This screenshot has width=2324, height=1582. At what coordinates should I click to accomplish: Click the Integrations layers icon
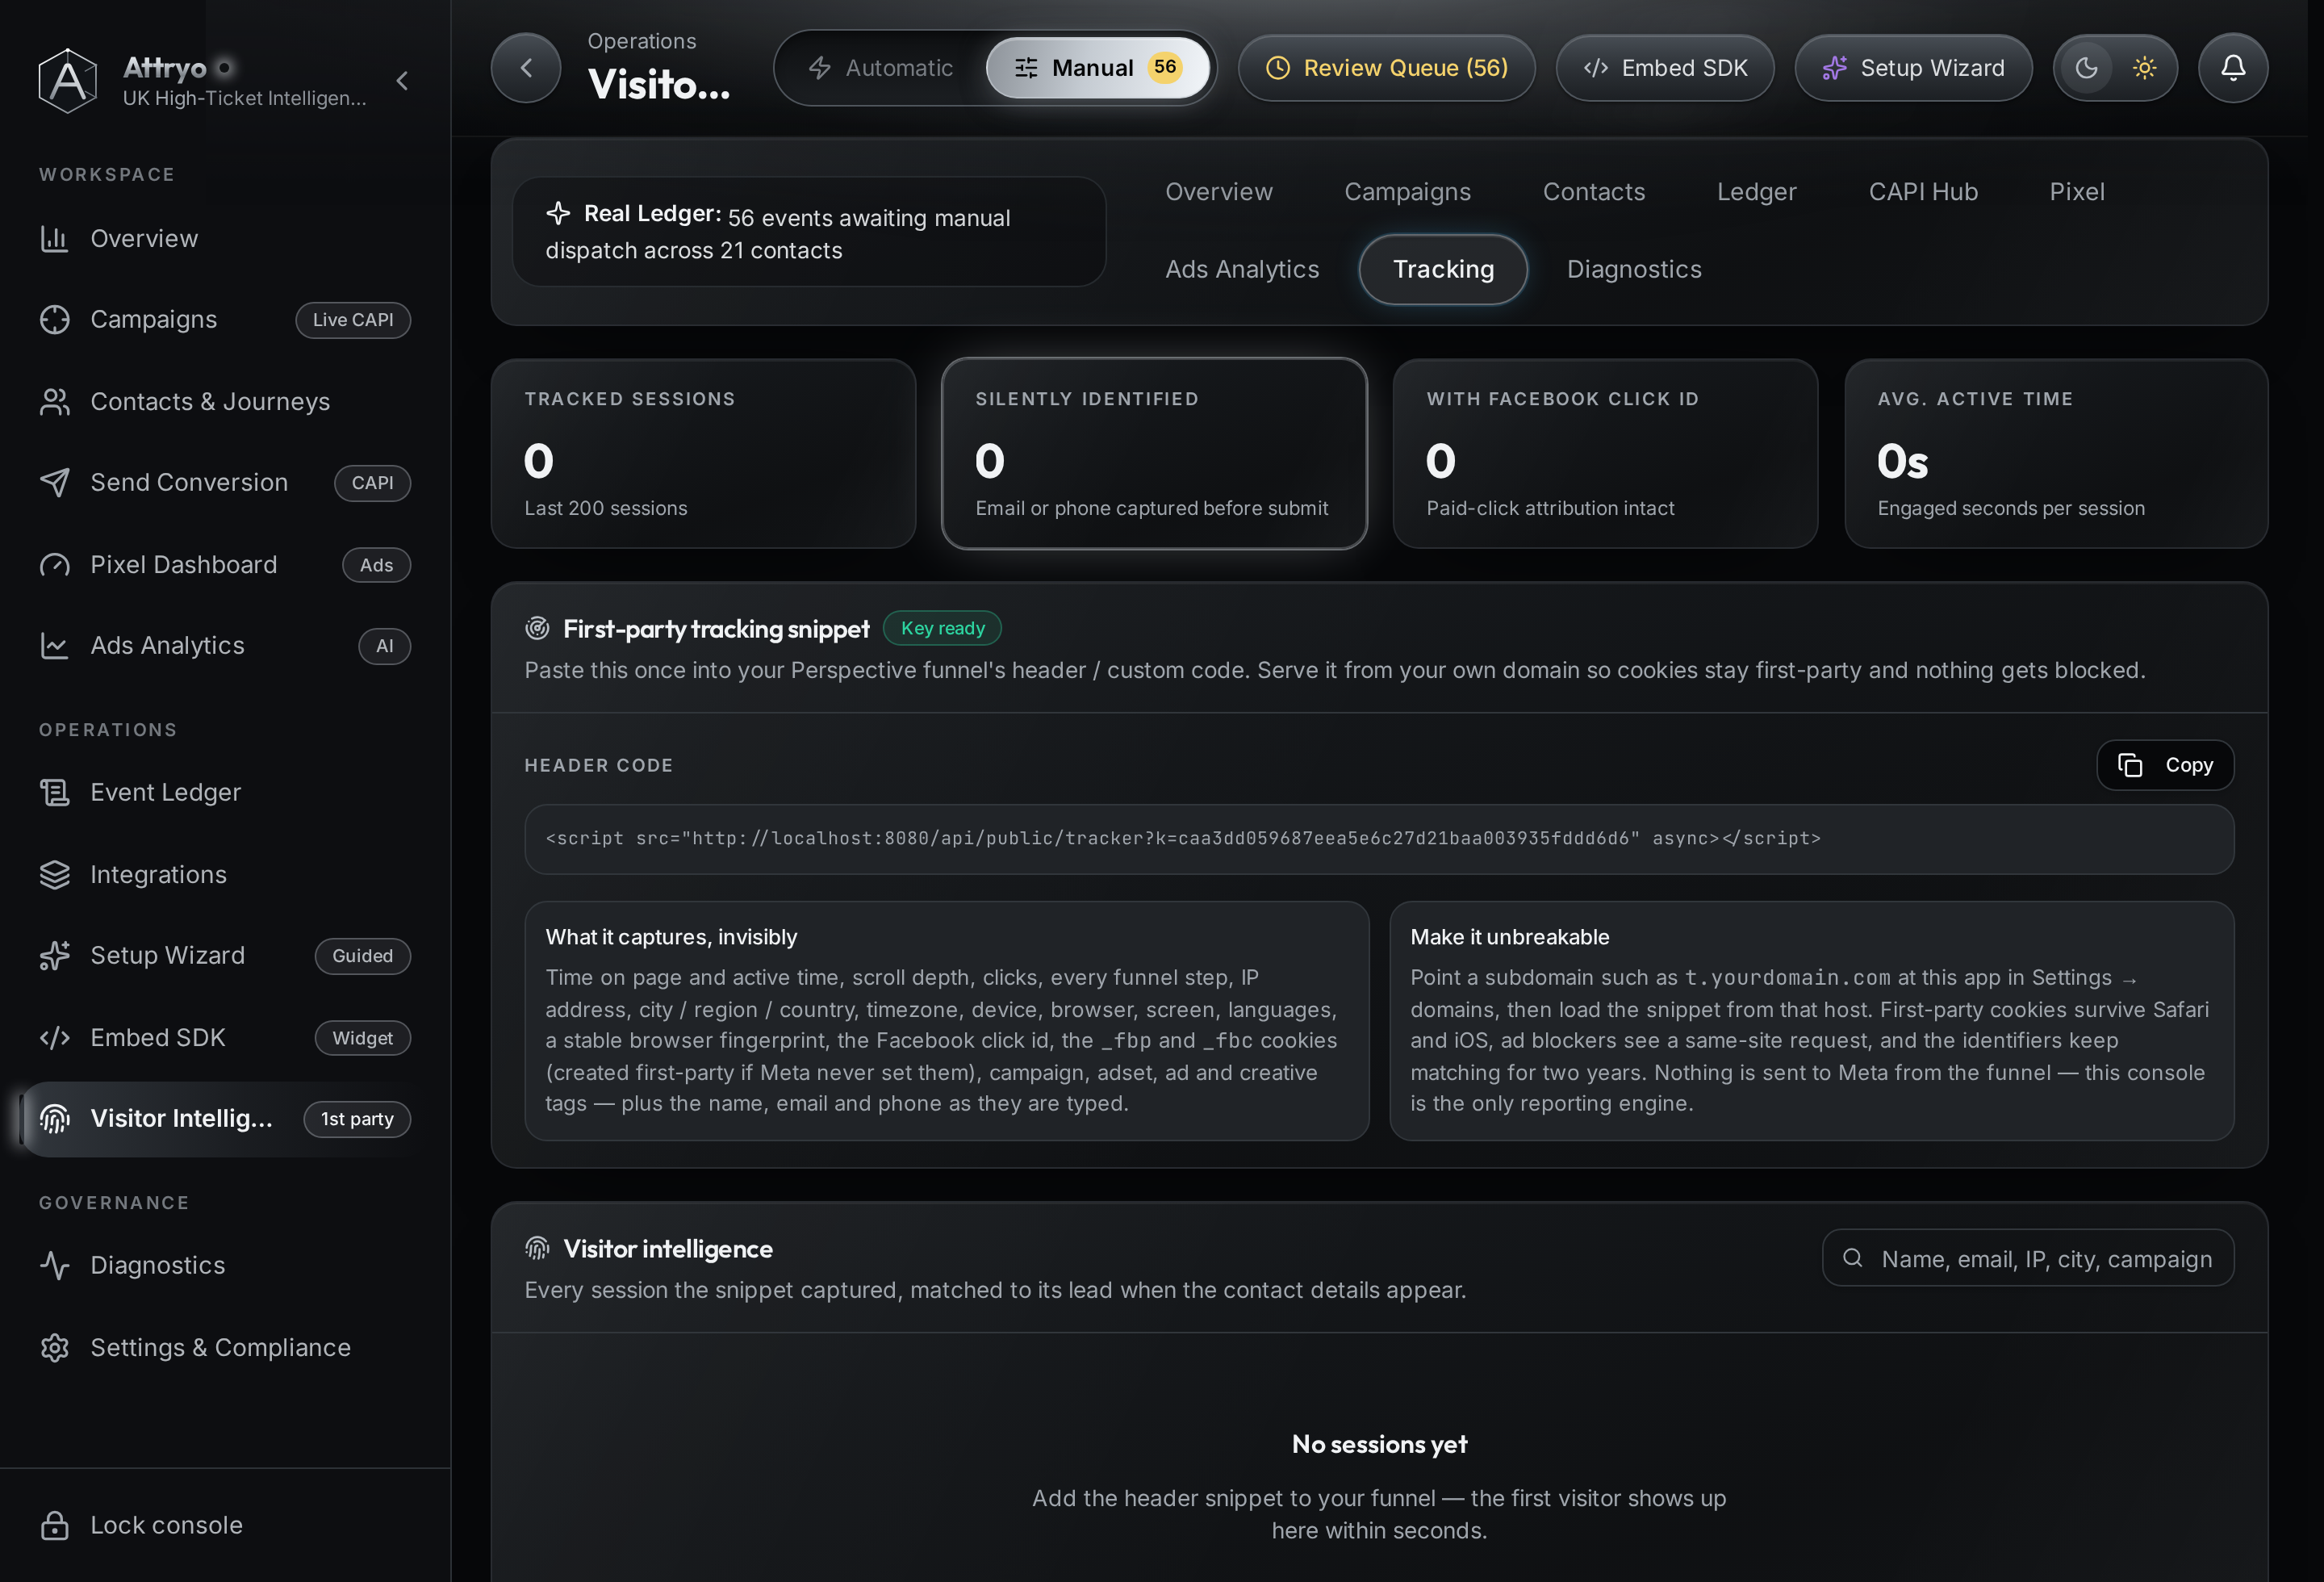click(x=54, y=874)
